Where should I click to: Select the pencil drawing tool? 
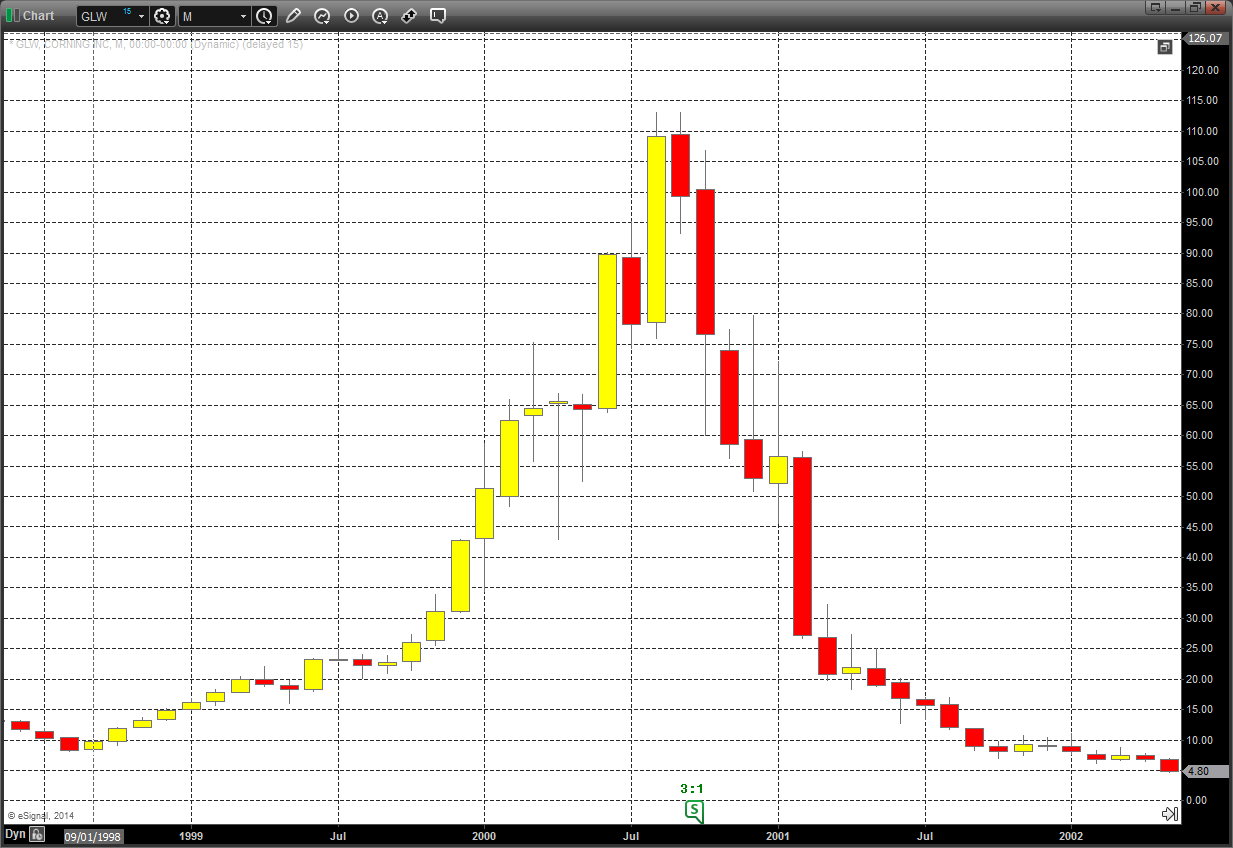coord(293,16)
